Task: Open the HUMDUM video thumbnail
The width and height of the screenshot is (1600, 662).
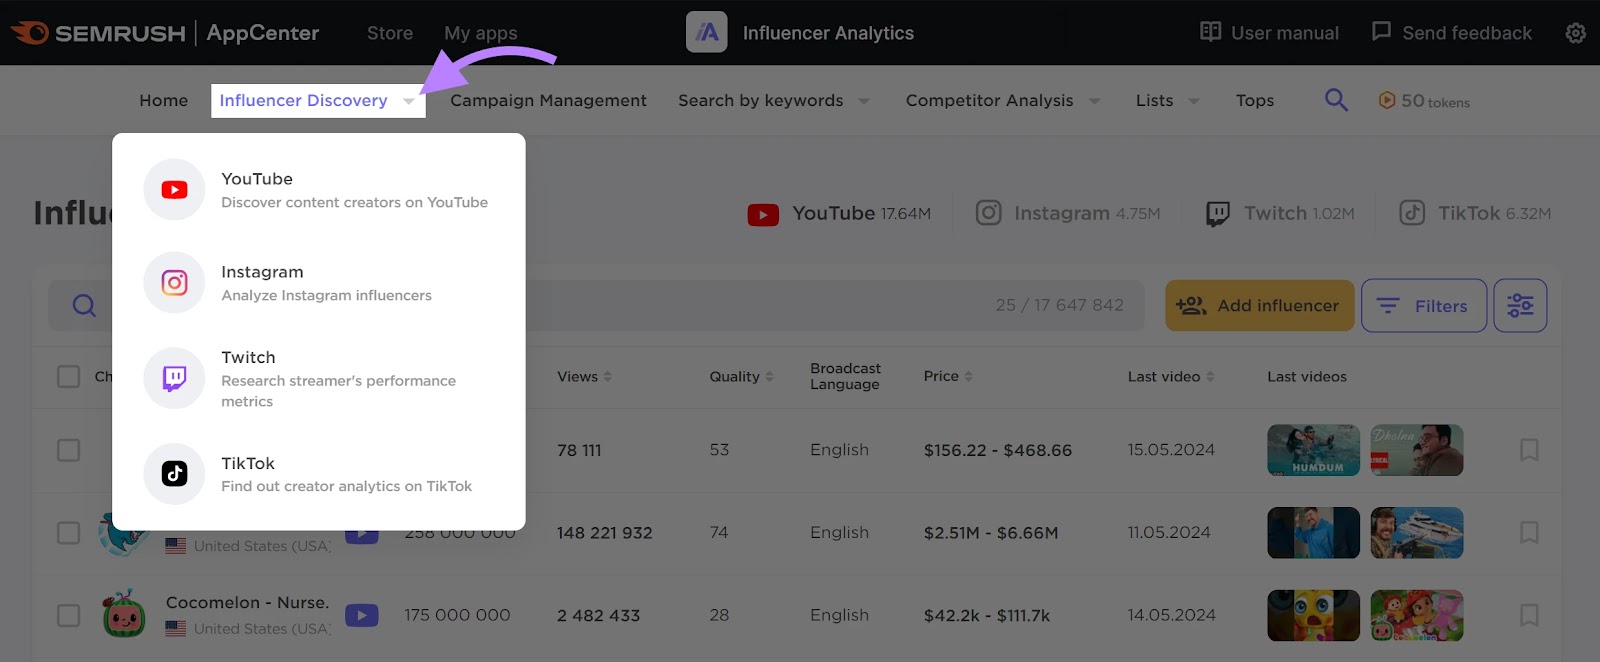Action: (x=1312, y=450)
